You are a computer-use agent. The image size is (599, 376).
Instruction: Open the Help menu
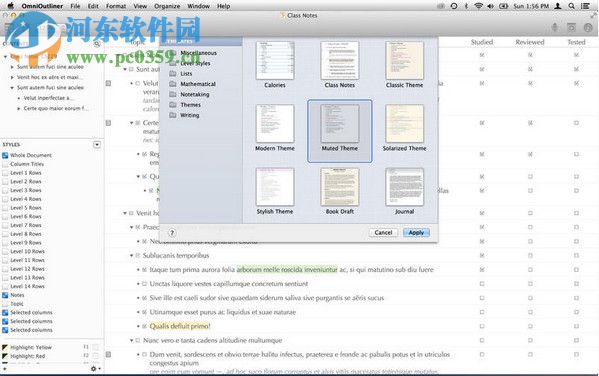(x=223, y=6)
